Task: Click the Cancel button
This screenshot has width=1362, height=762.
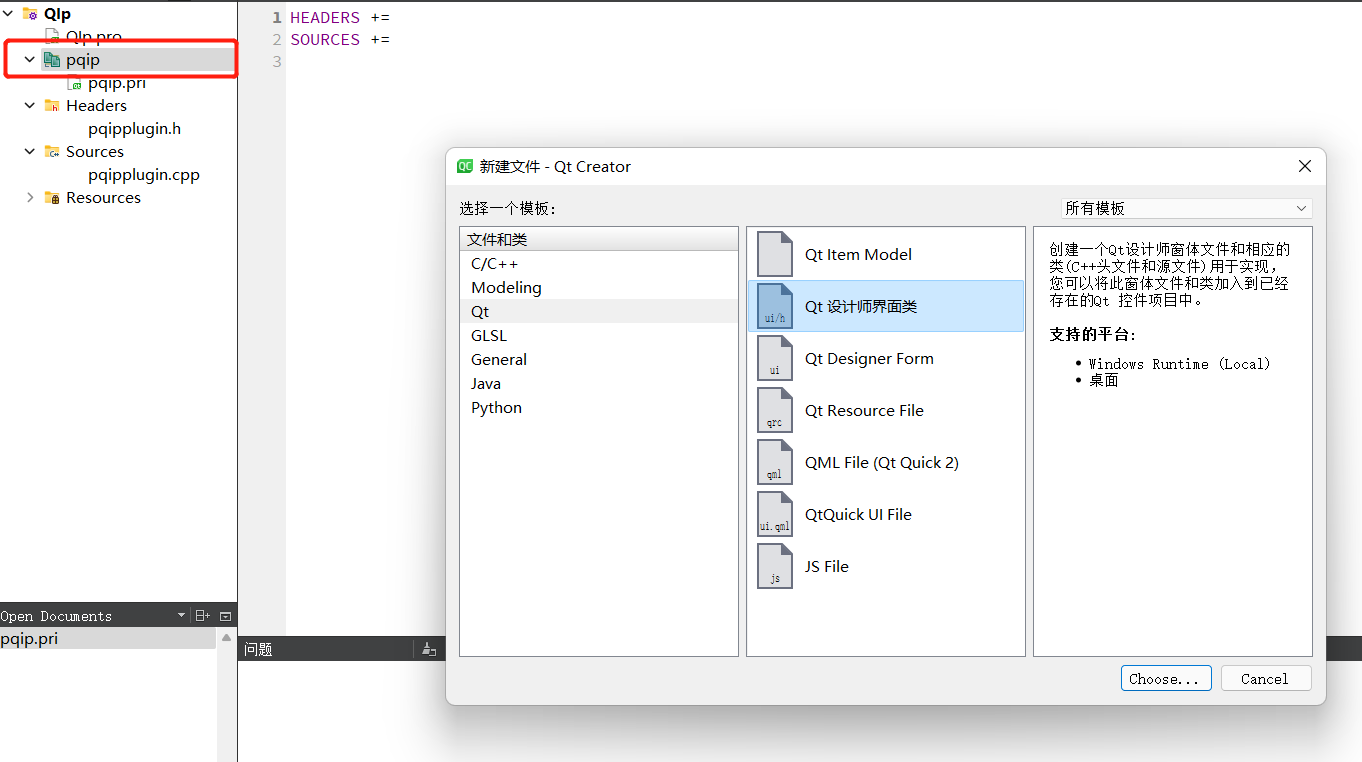Action: (1265, 678)
